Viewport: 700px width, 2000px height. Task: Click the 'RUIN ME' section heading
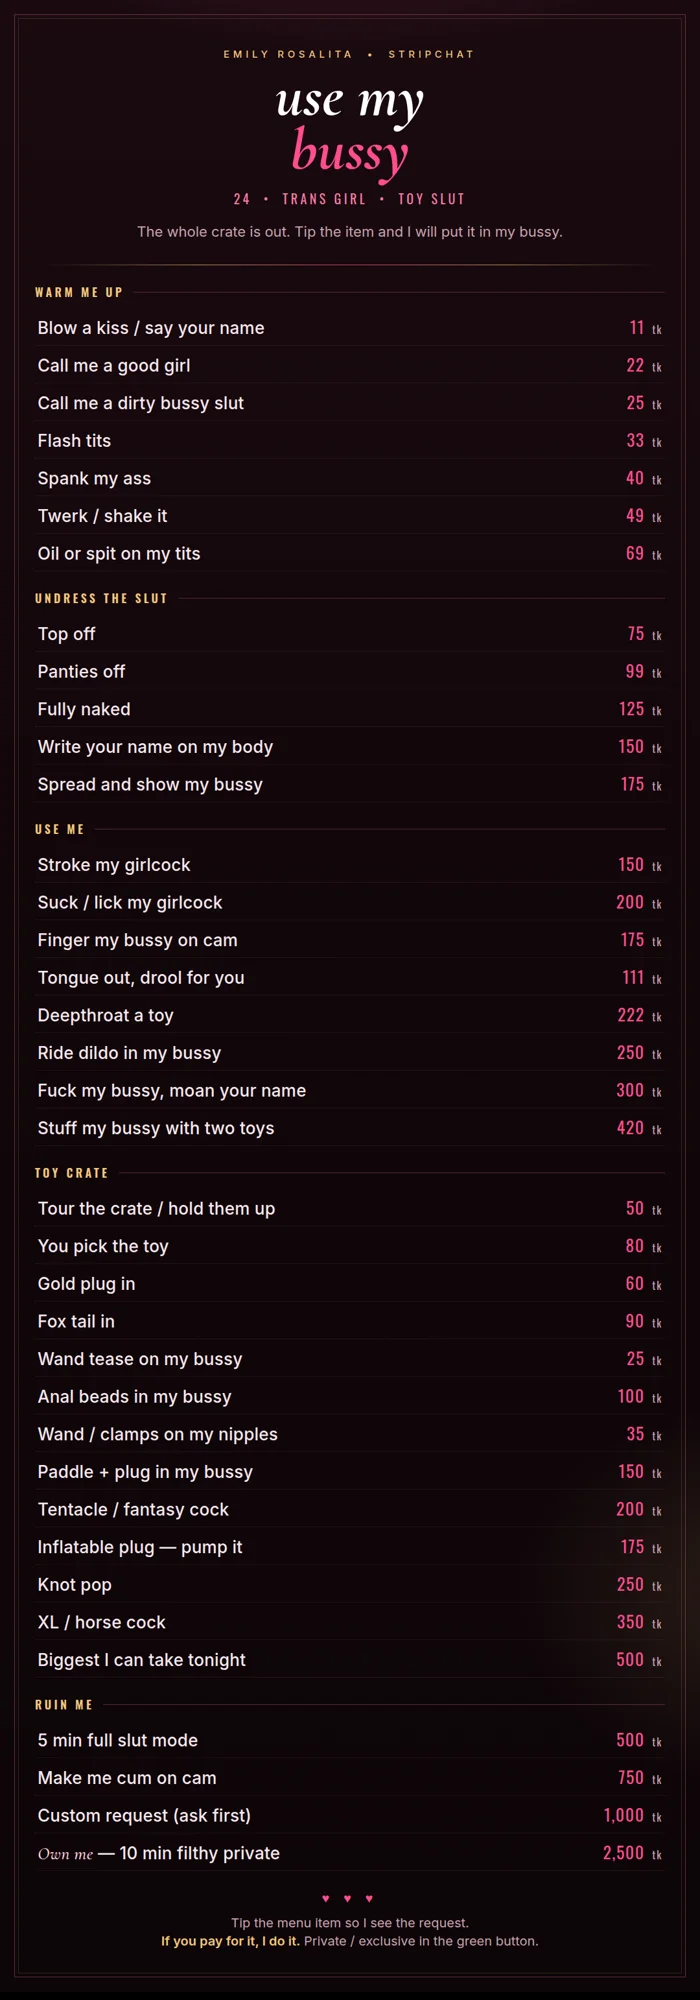pos(64,1704)
